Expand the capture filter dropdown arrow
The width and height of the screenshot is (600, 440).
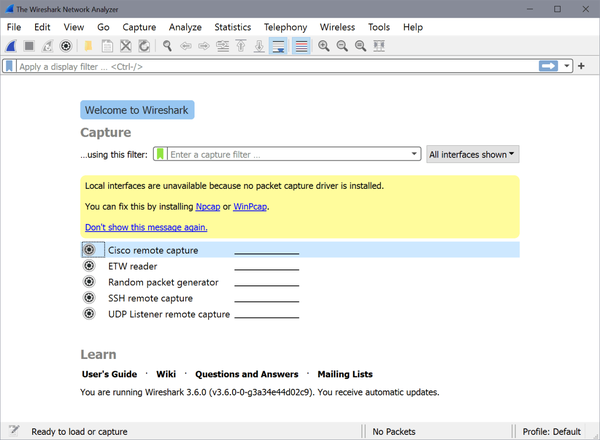pos(414,154)
